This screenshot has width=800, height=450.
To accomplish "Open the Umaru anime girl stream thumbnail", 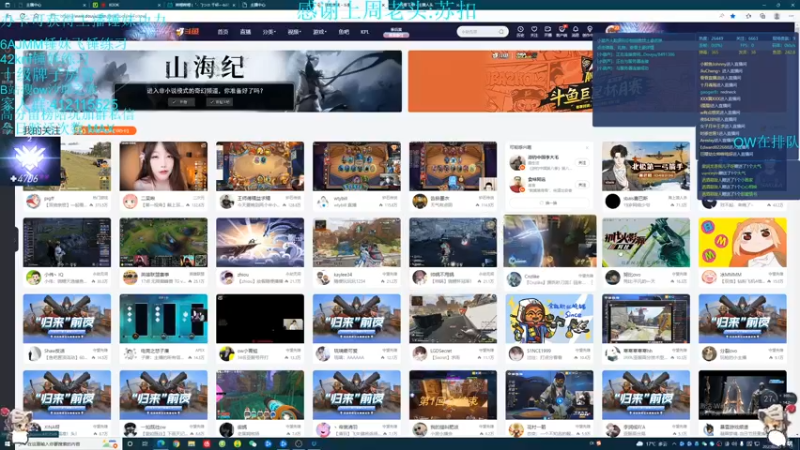I will click(x=742, y=242).
